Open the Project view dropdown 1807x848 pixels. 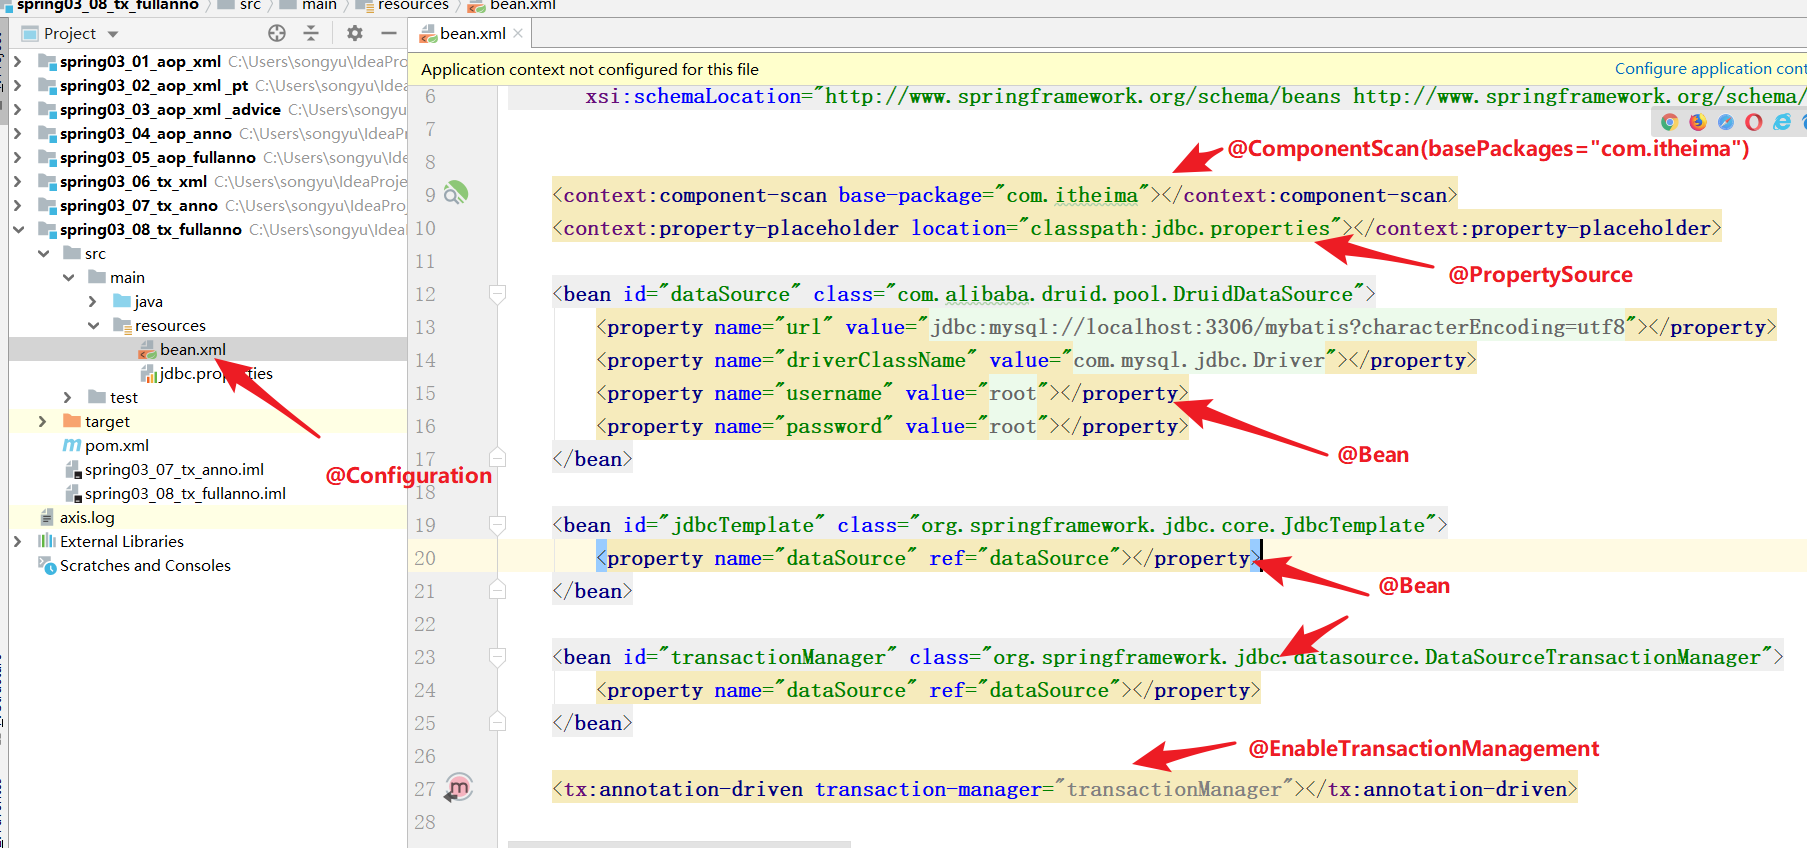pos(113,34)
